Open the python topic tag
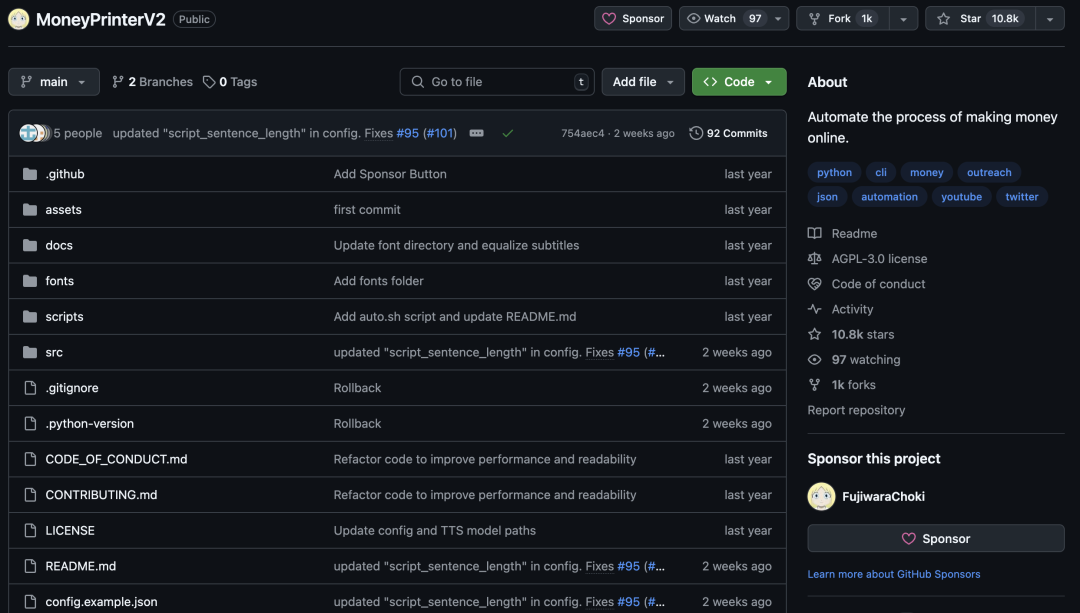Screen dimensions: 1080x613 (x=833, y=172)
